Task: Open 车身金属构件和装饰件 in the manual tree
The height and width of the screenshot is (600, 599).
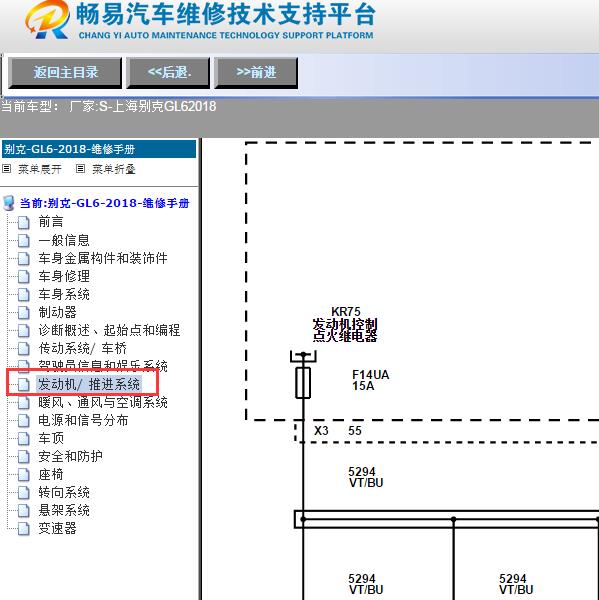Action: pyautogui.click(x=103, y=258)
